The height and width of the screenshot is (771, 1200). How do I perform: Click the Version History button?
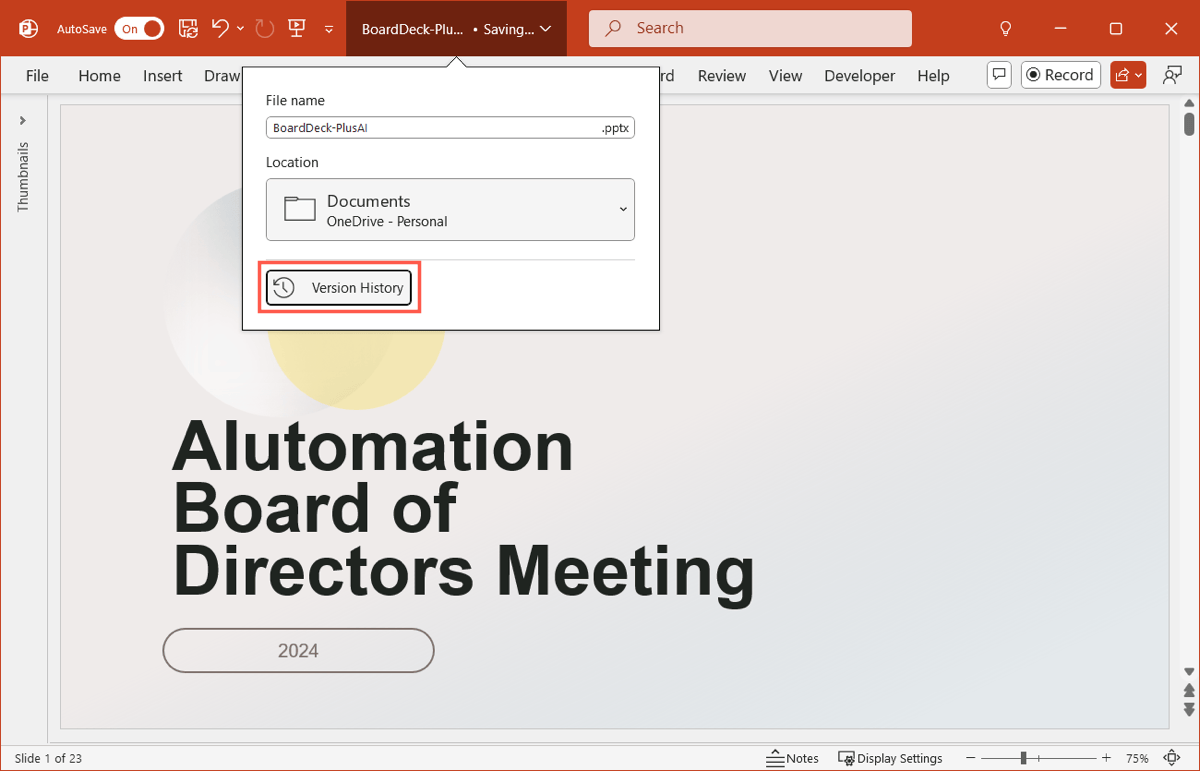point(339,288)
